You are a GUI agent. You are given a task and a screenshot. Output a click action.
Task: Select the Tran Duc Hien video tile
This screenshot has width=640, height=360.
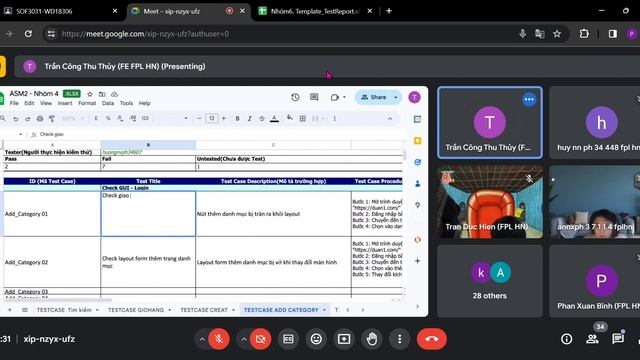point(490,202)
